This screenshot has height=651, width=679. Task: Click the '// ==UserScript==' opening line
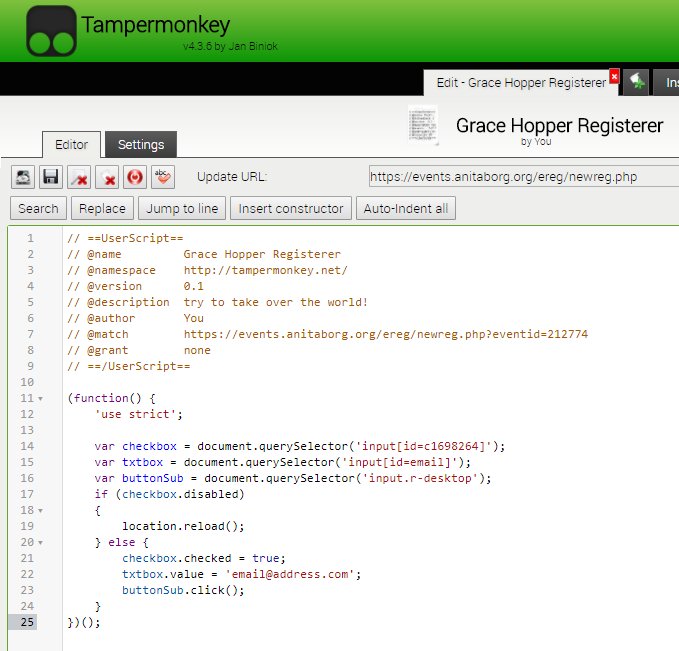[x=125, y=238]
